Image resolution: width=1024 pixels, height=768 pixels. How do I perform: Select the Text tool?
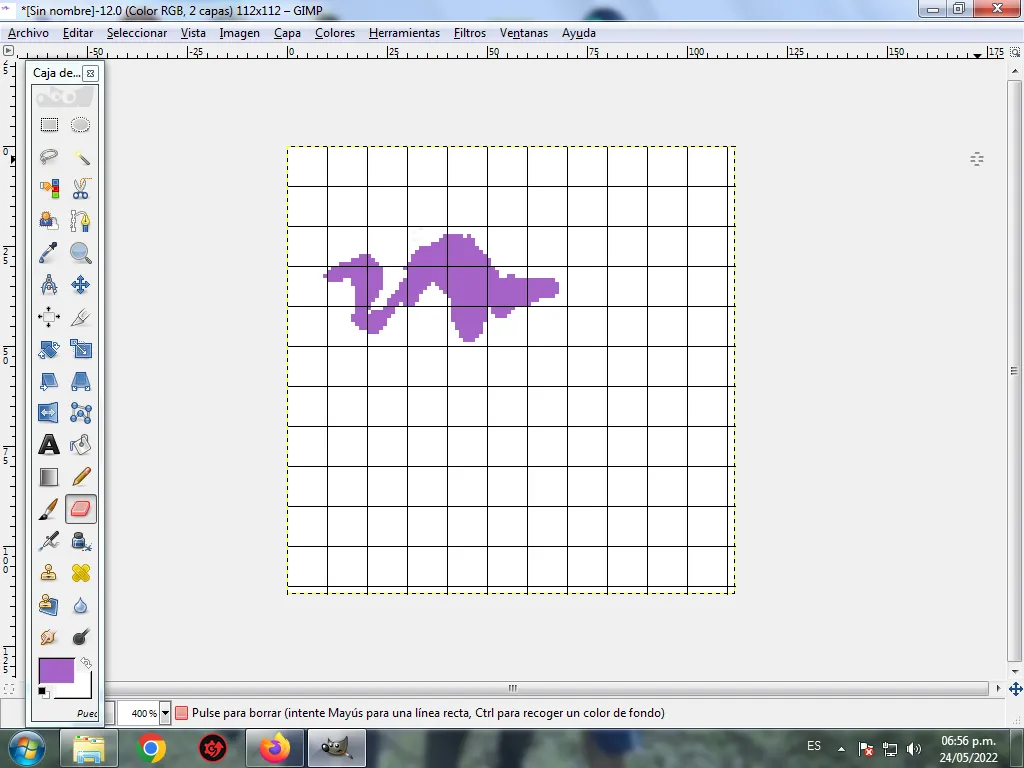(49, 445)
